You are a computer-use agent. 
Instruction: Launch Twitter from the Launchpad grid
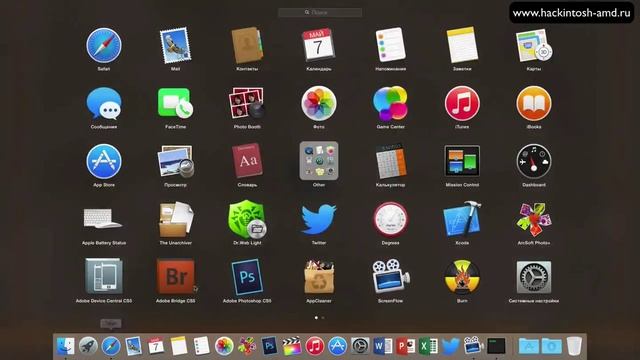[319, 220]
